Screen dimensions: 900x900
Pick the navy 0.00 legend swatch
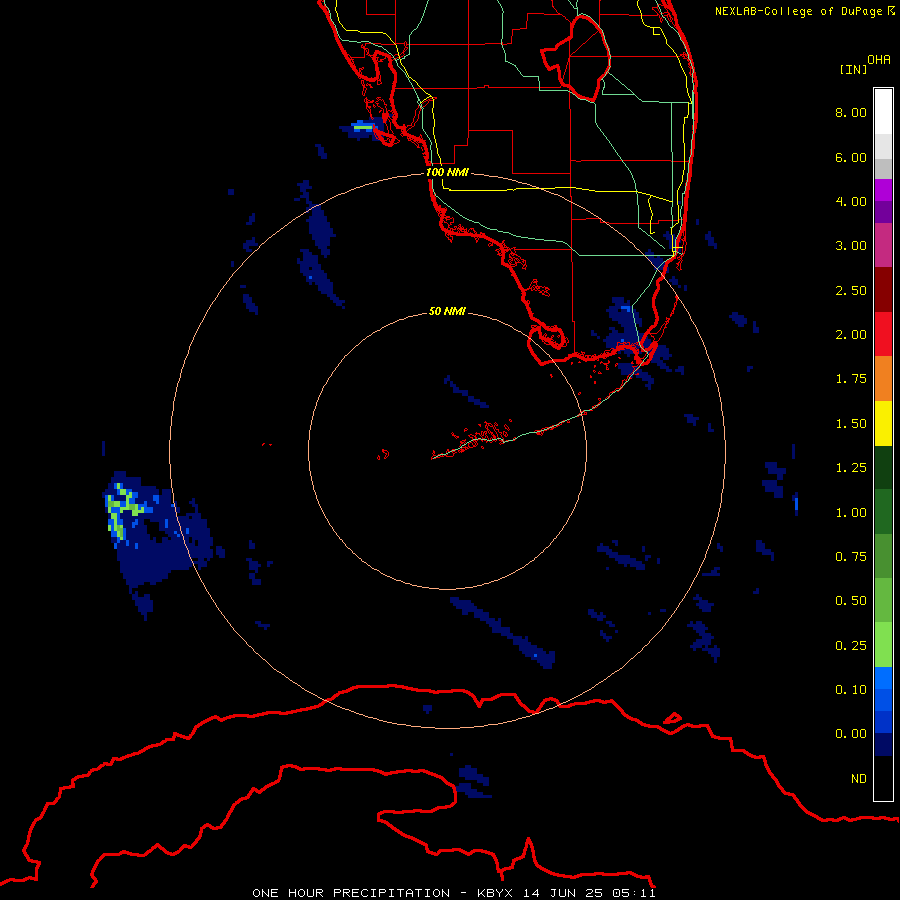[x=883, y=744]
